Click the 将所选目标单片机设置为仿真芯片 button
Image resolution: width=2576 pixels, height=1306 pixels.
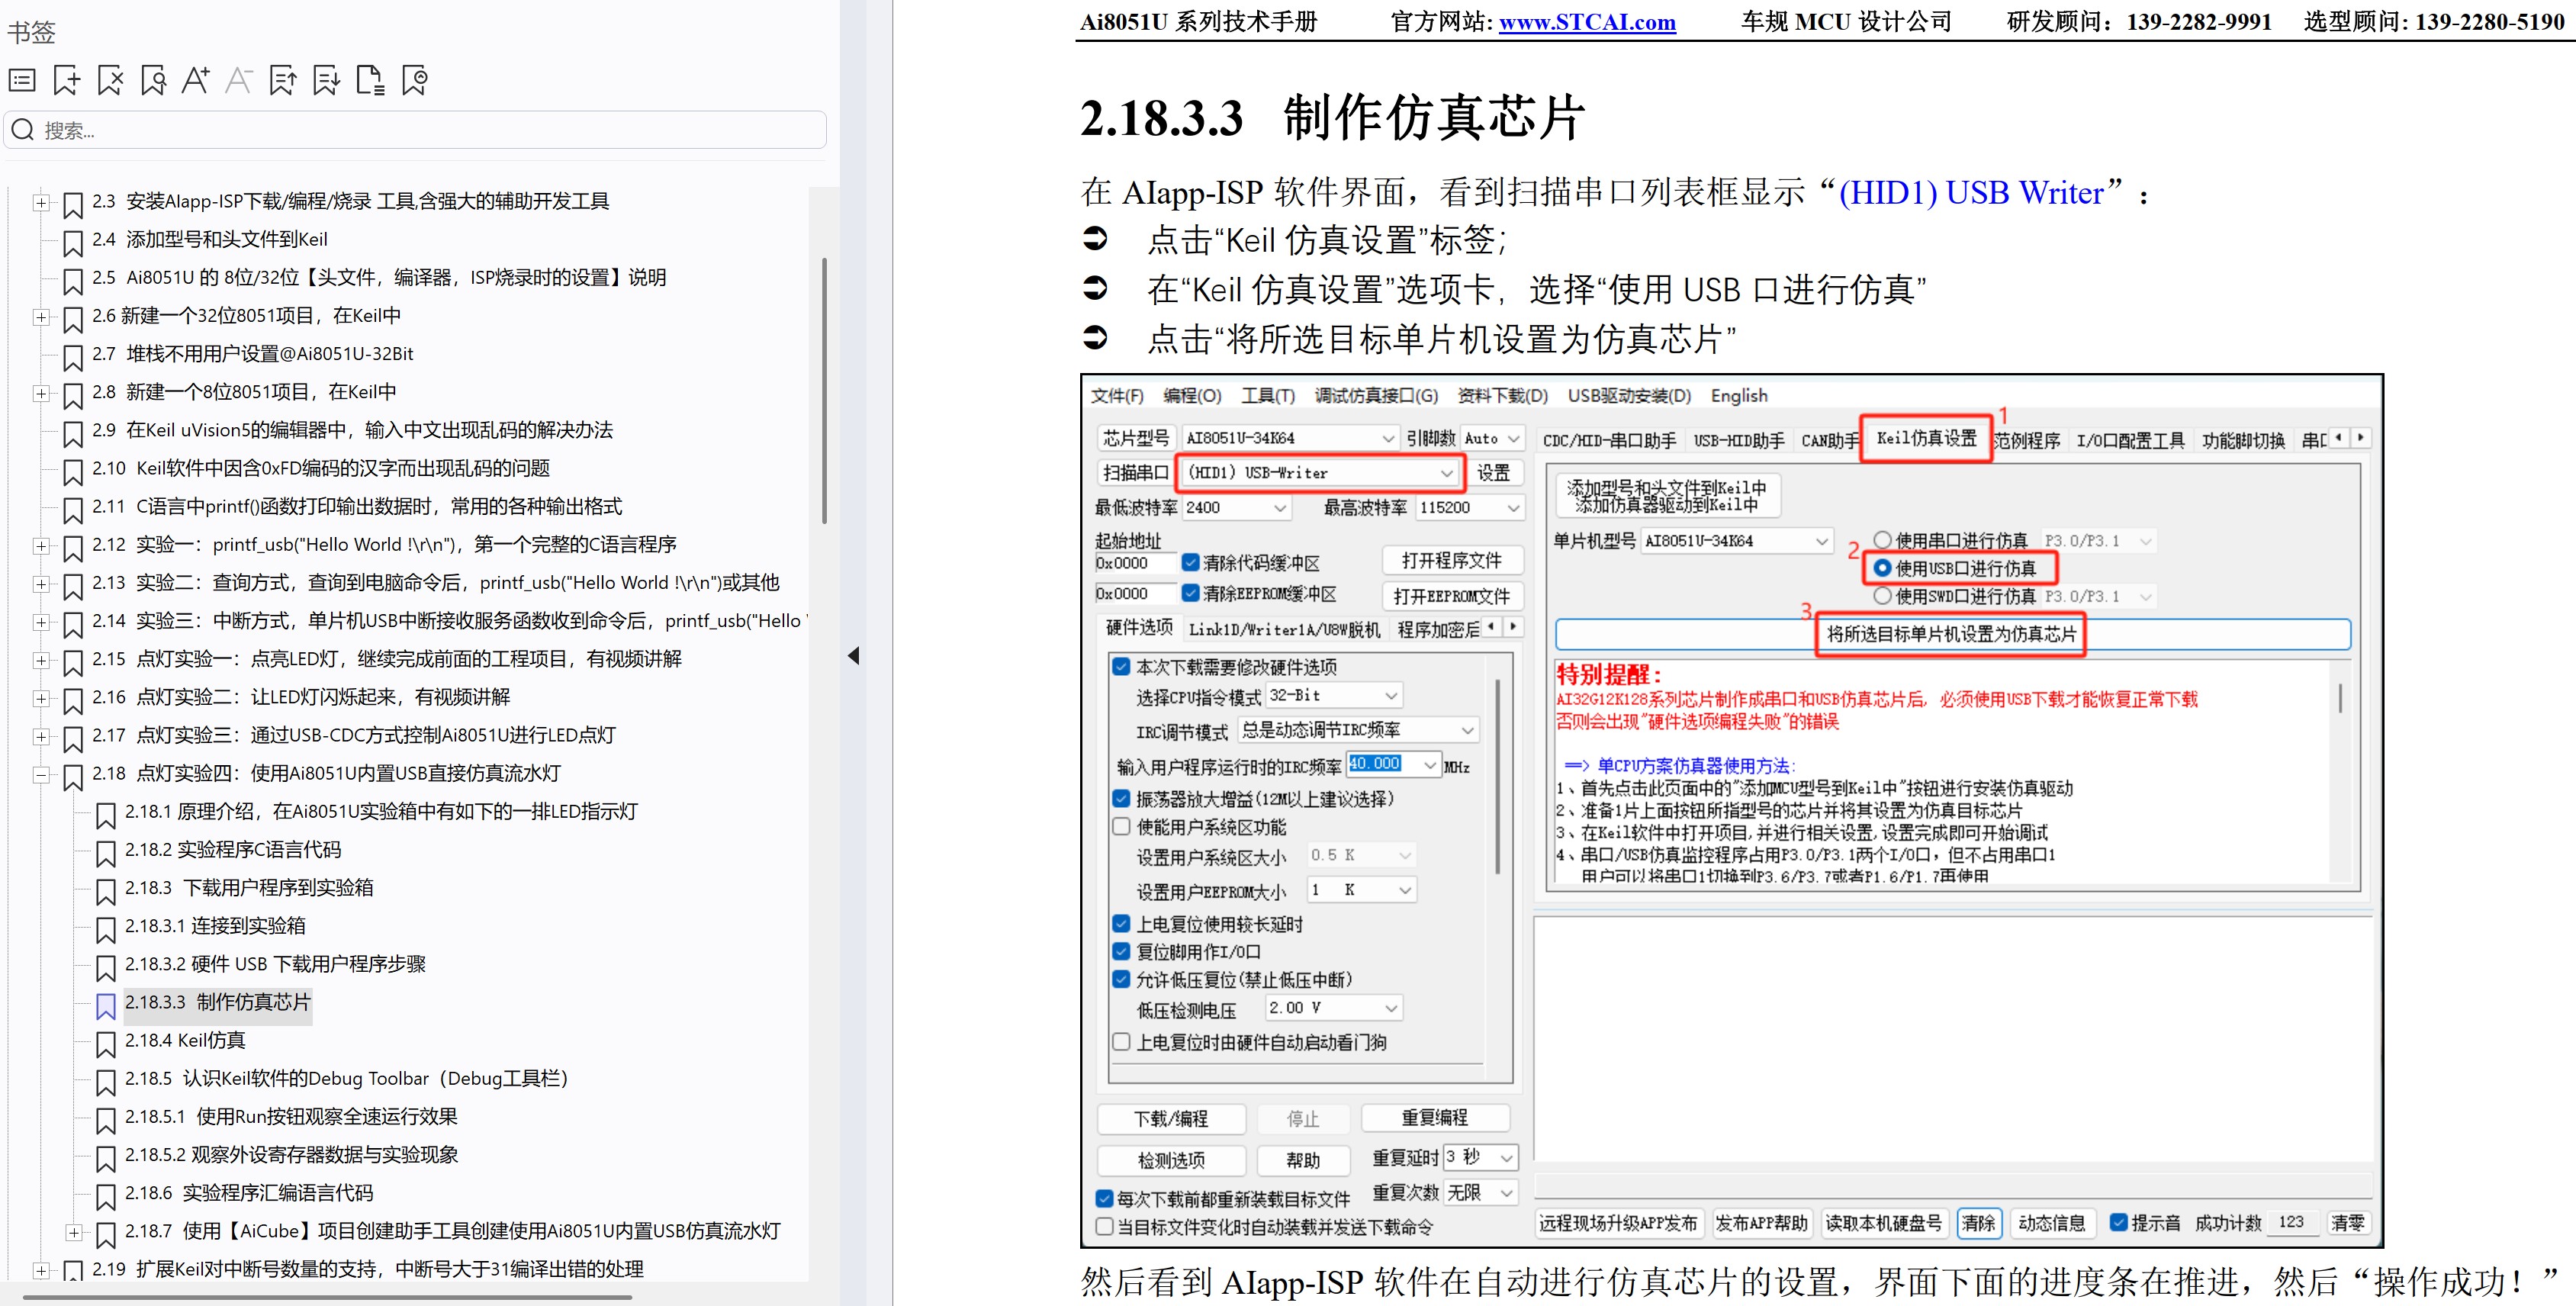(x=1952, y=634)
